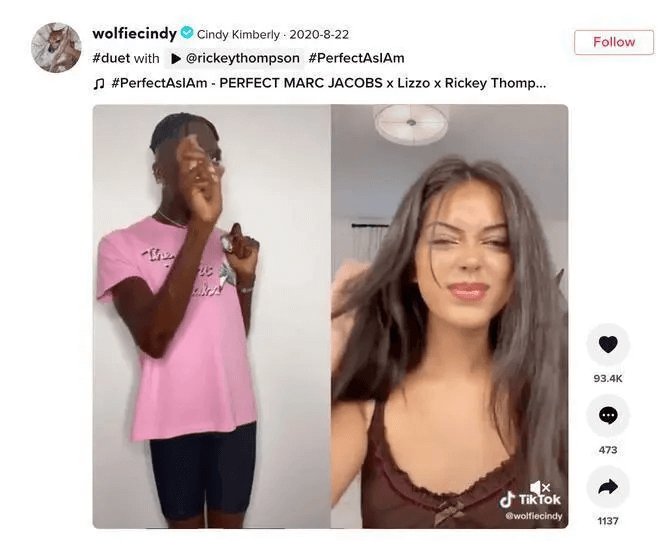Follow the wolfiecindy account
The image size is (672, 541).
(x=614, y=42)
